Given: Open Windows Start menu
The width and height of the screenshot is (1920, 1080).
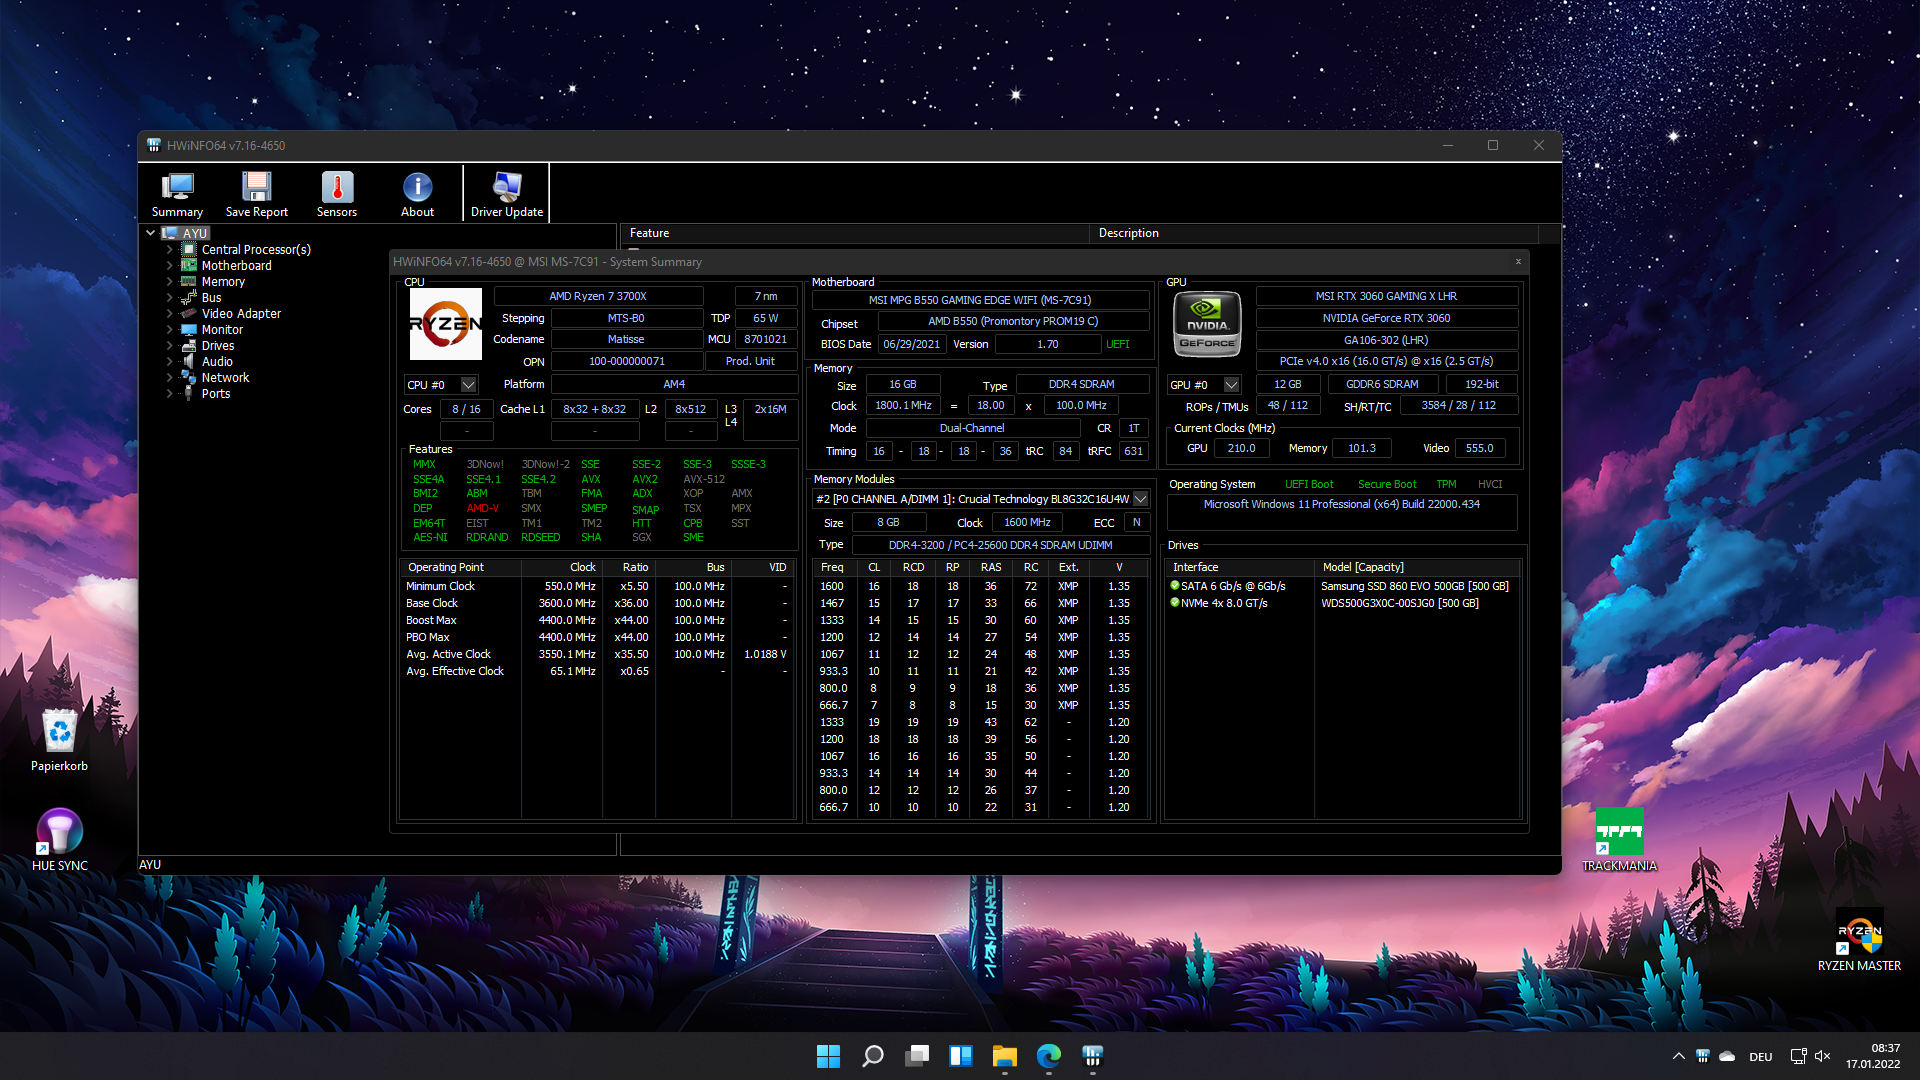Looking at the screenshot, I should pyautogui.click(x=828, y=1056).
